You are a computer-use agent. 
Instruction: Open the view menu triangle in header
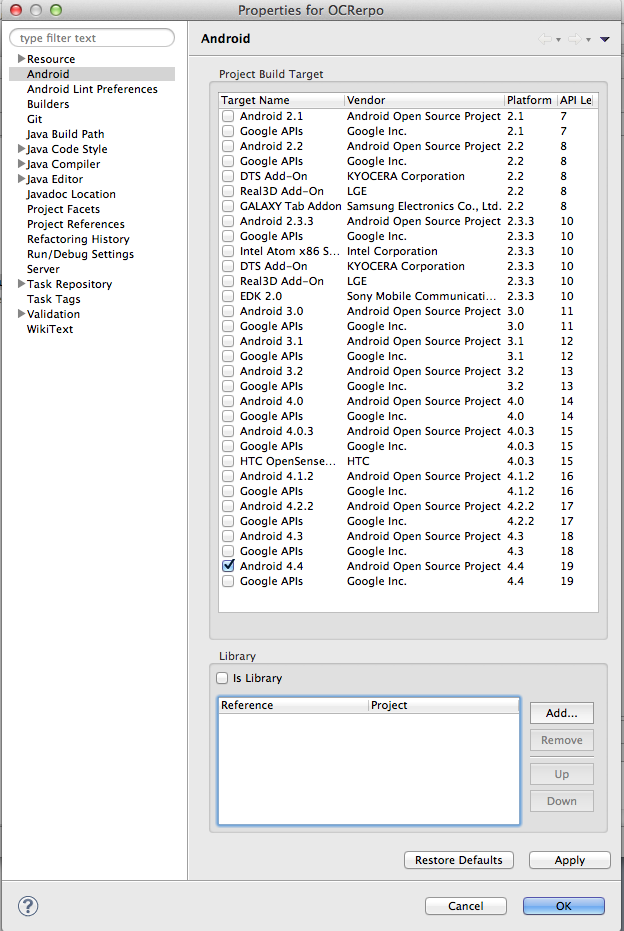pyautogui.click(x=604, y=39)
